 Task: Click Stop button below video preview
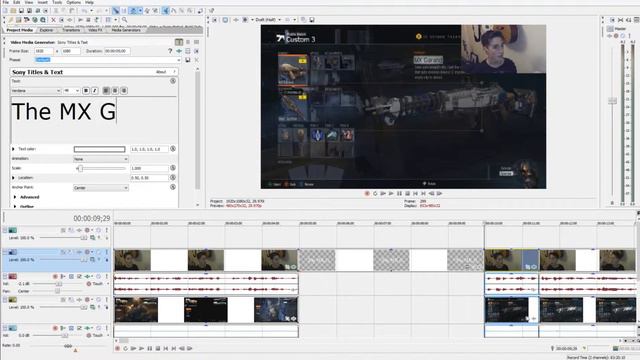[407, 193]
